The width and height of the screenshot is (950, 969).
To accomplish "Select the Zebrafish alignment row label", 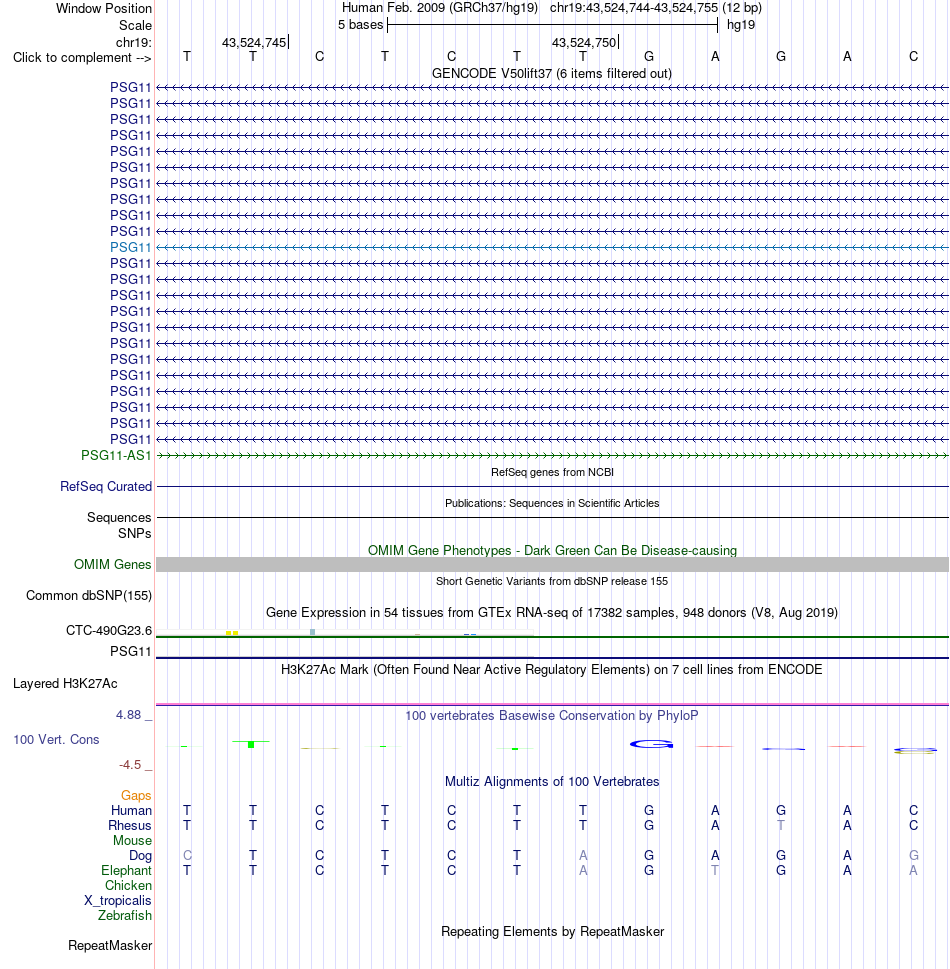I will pyautogui.click(x=124, y=915).
